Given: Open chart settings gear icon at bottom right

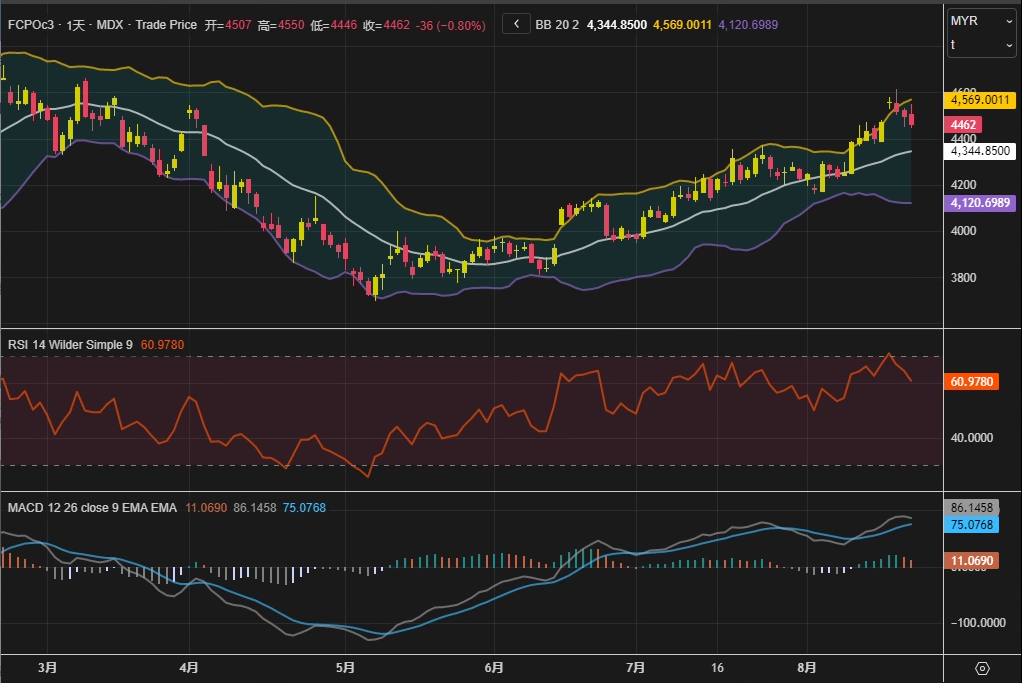Looking at the screenshot, I should pos(982,669).
